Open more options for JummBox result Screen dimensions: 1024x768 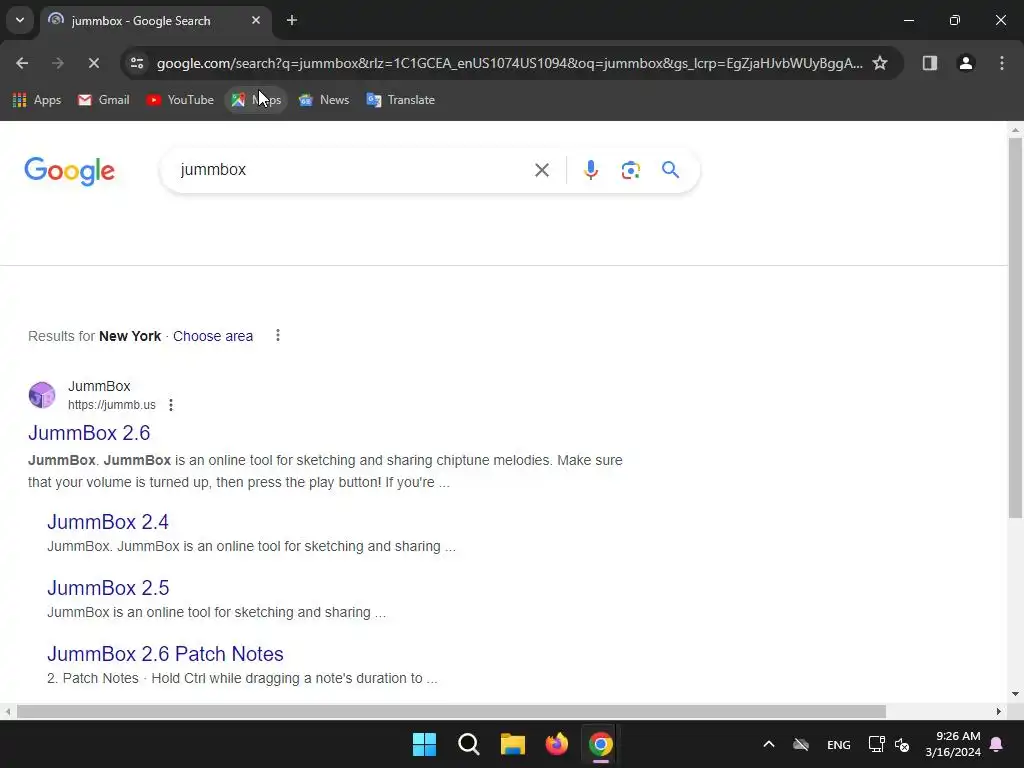pyautogui.click(x=170, y=405)
